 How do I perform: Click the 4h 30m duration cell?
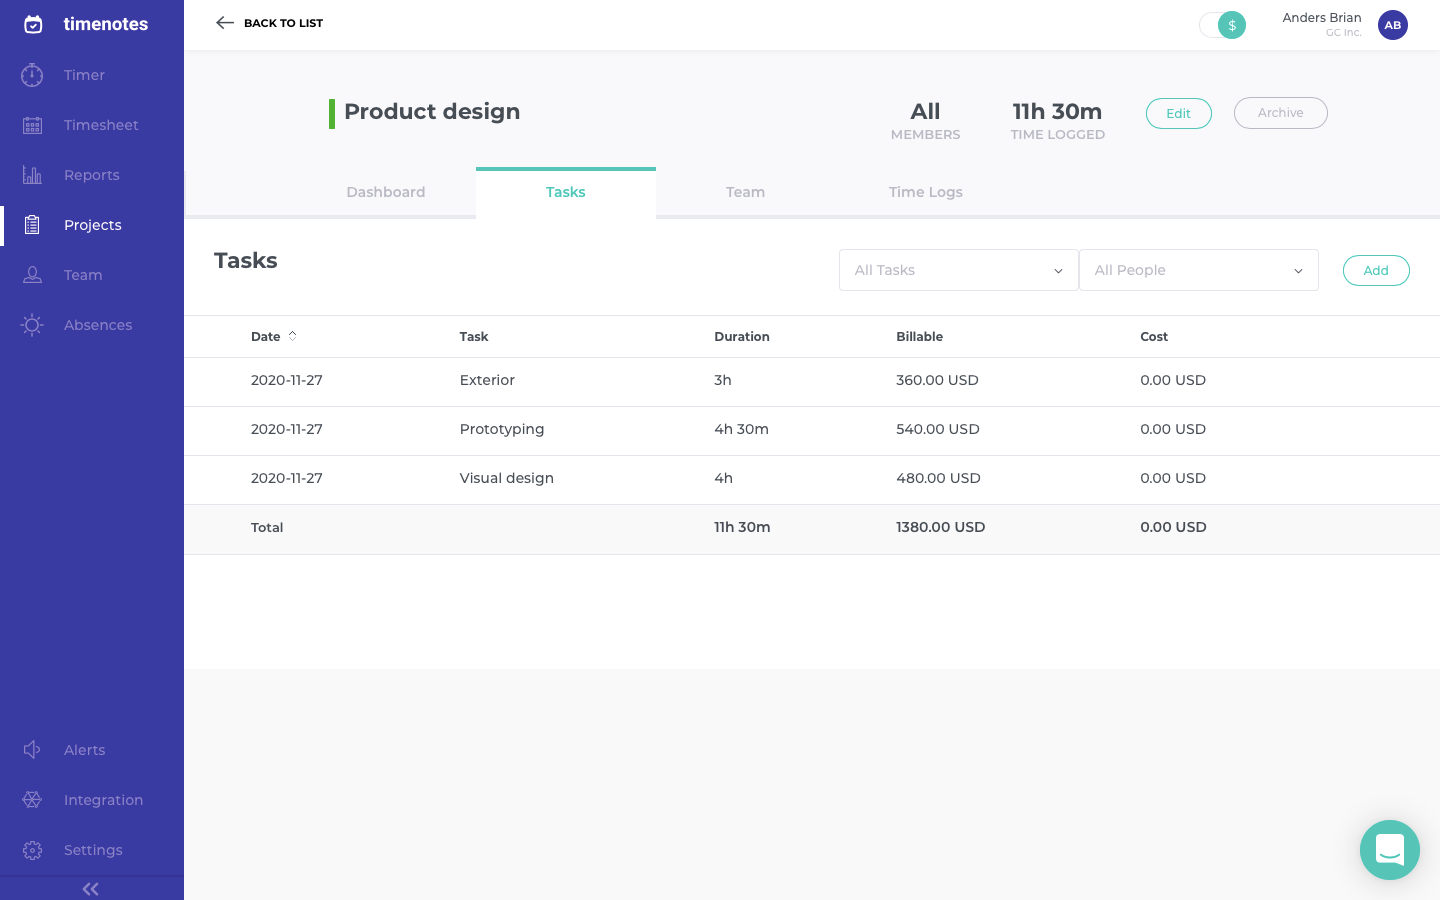pyautogui.click(x=742, y=429)
